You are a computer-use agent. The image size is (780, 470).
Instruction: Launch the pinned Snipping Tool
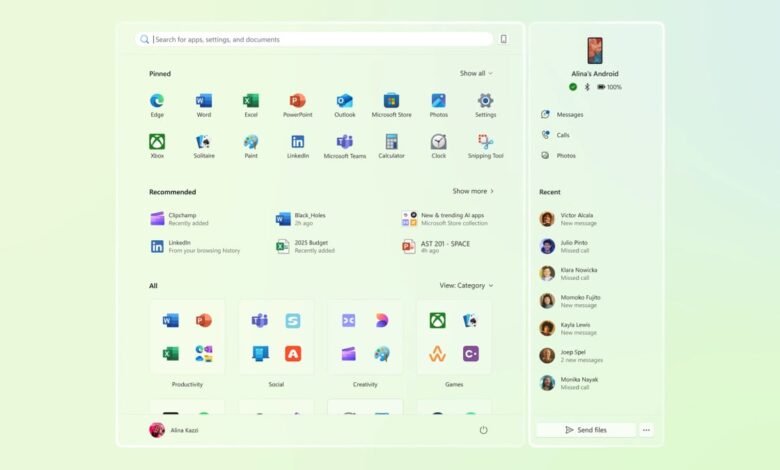click(486, 146)
